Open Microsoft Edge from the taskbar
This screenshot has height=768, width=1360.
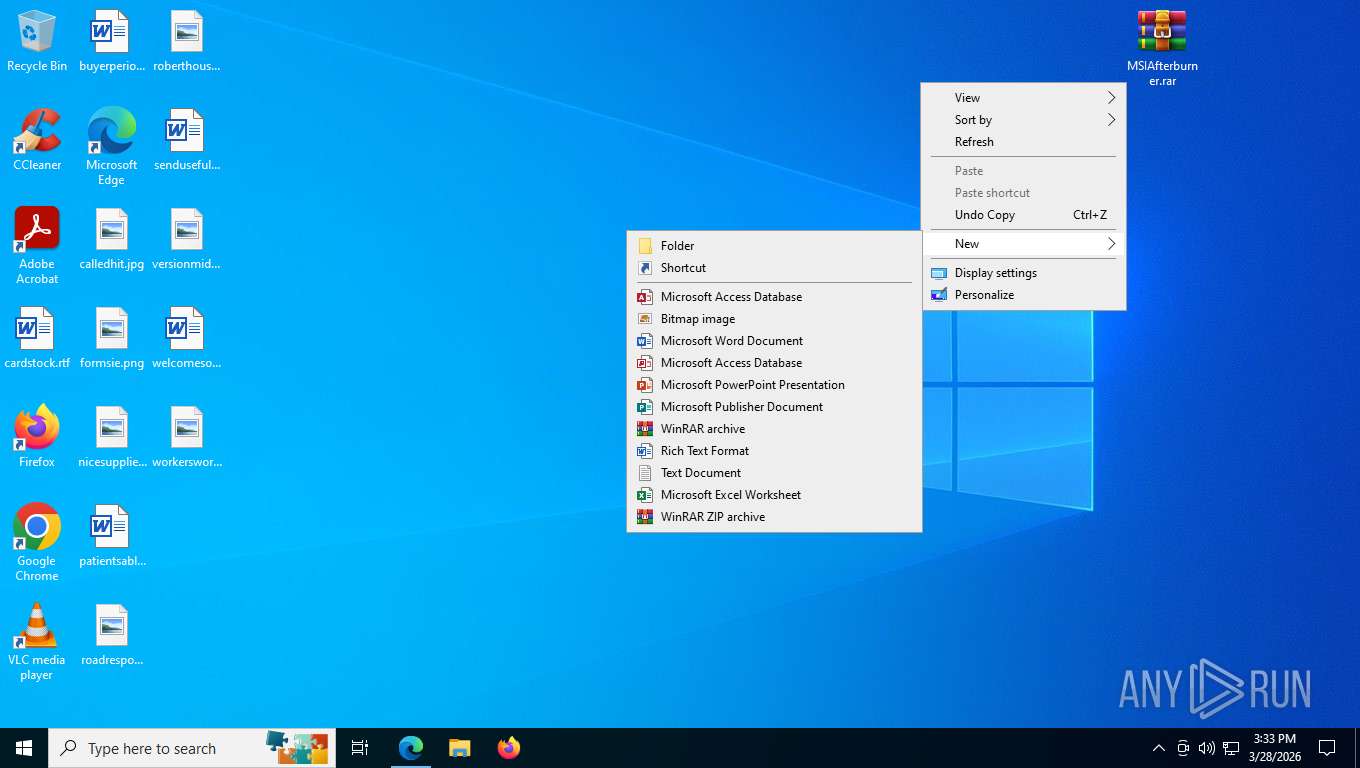[x=411, y=748]
